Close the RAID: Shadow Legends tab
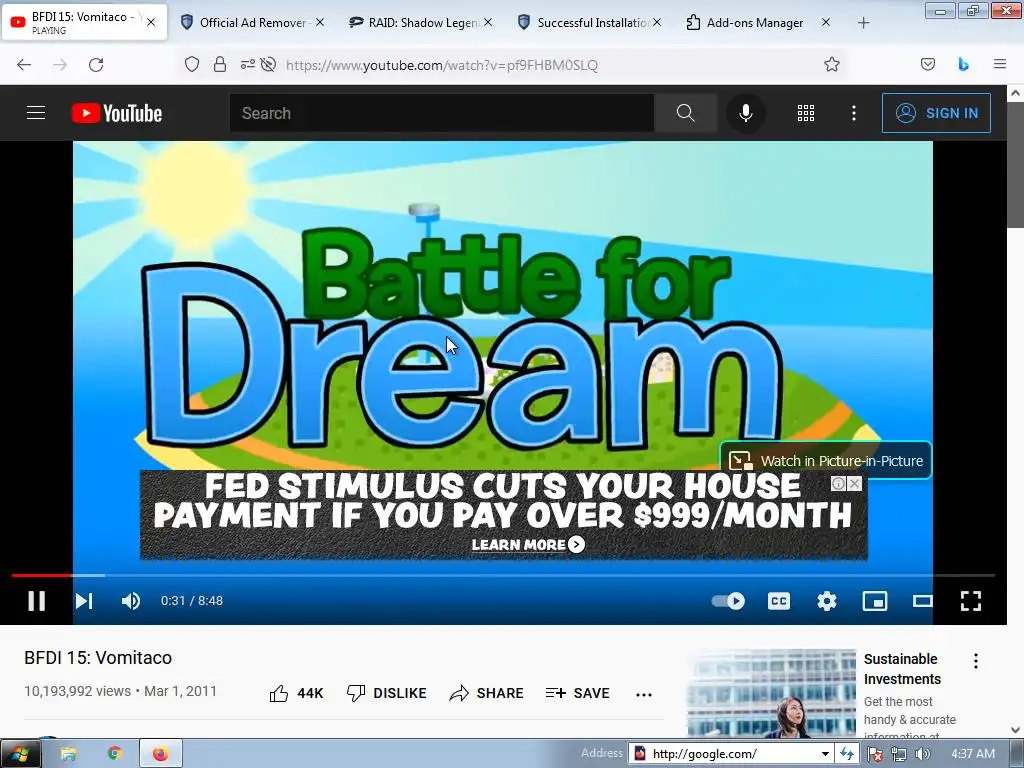 pos(488,22)
